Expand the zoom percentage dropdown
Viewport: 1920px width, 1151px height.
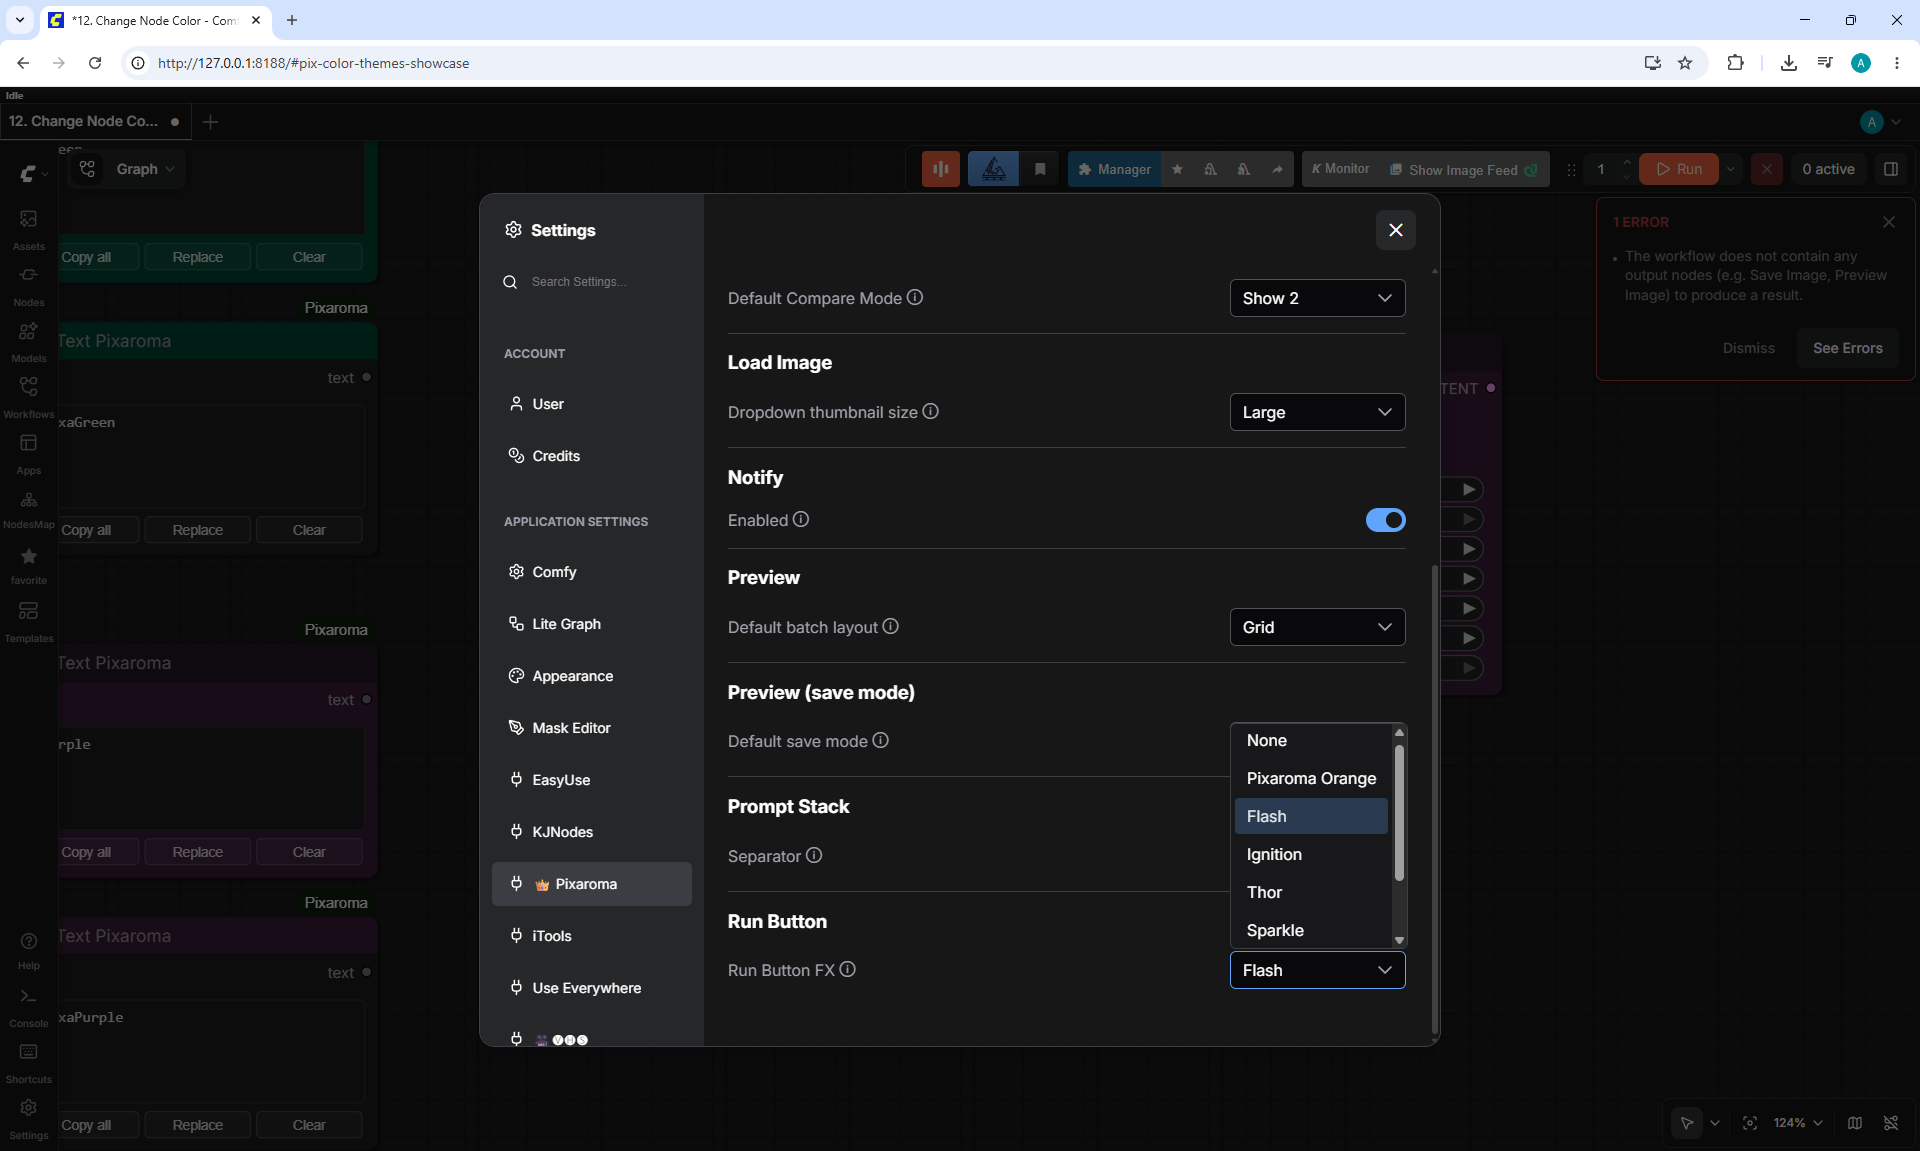coord(1798,1123)
